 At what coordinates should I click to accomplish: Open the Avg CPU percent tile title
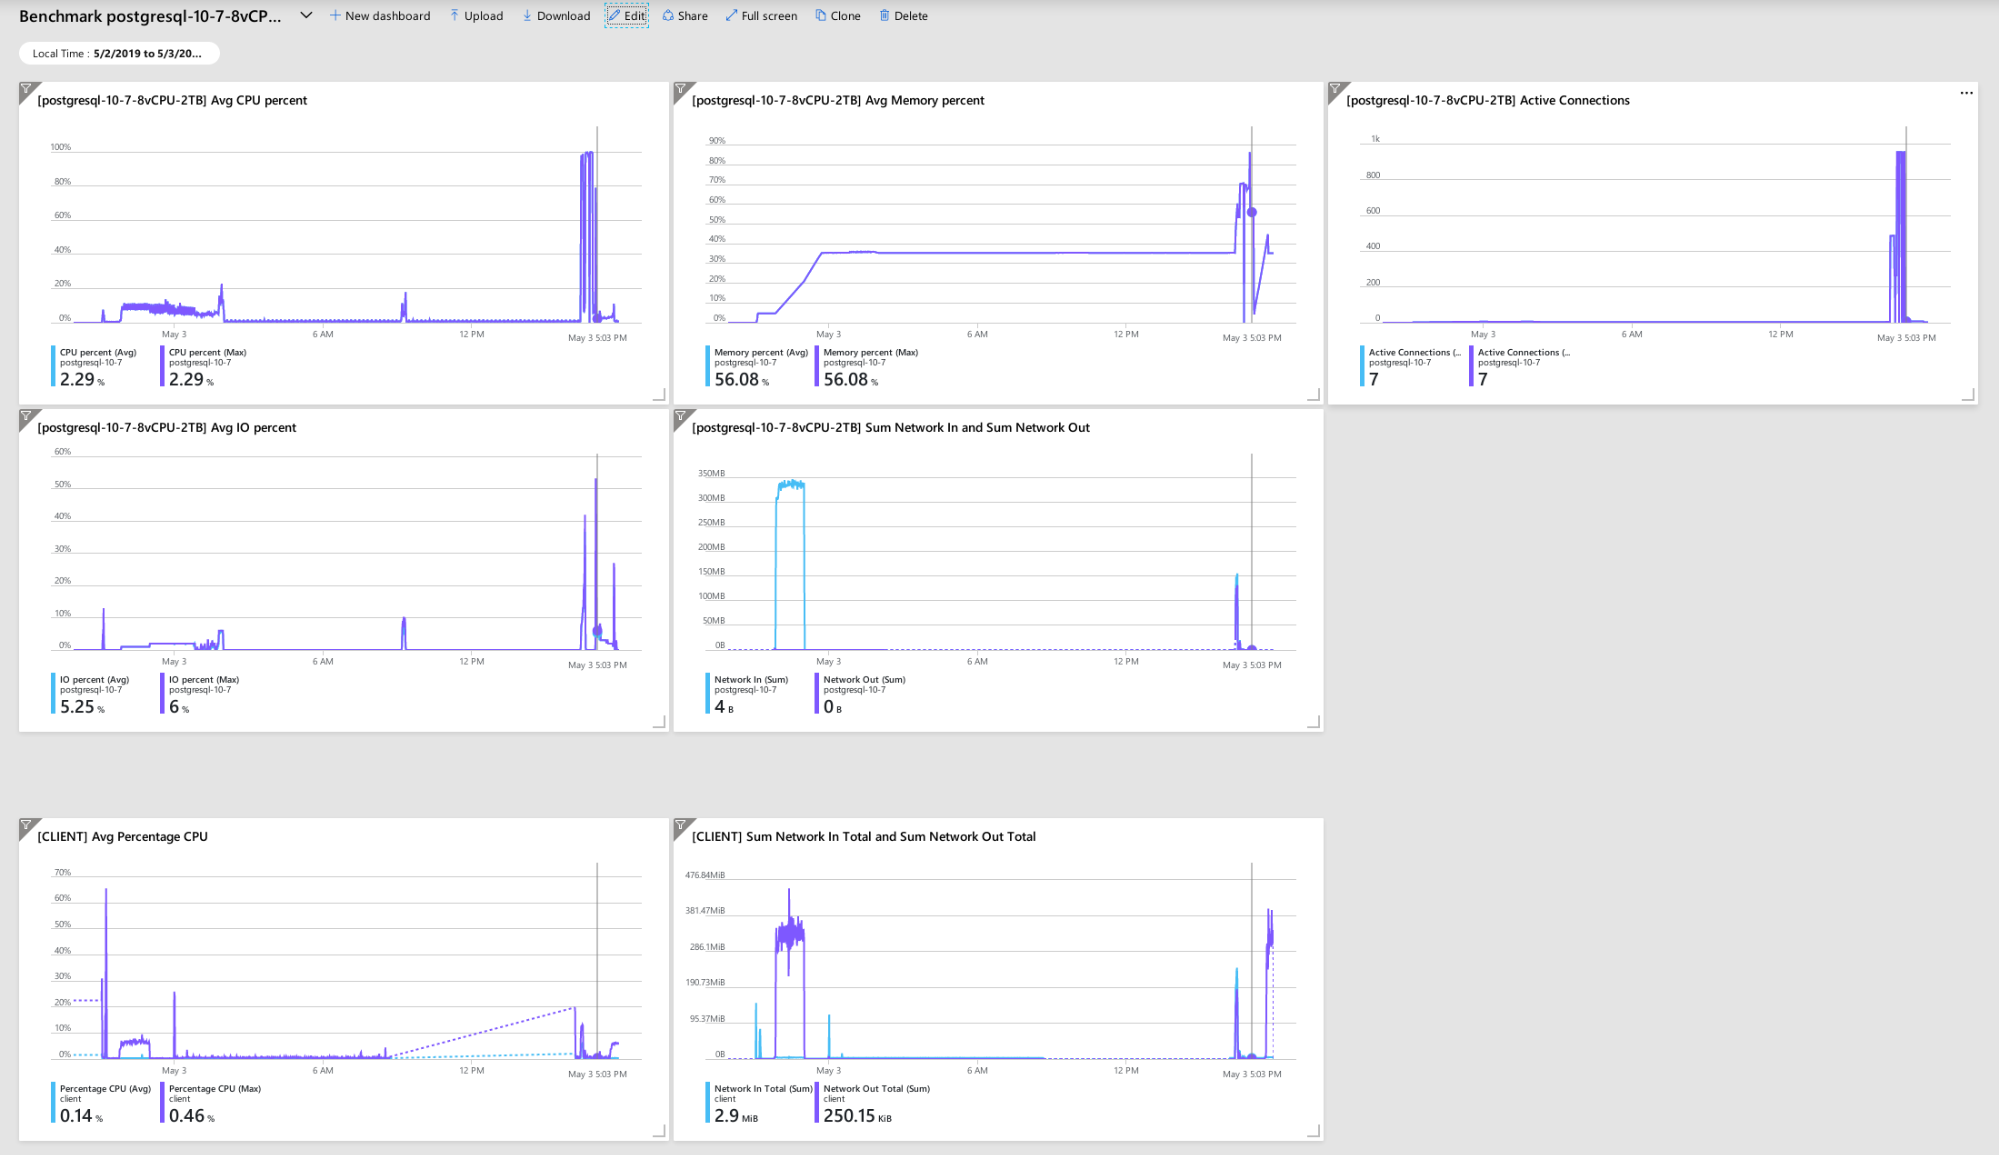point(172,100)
